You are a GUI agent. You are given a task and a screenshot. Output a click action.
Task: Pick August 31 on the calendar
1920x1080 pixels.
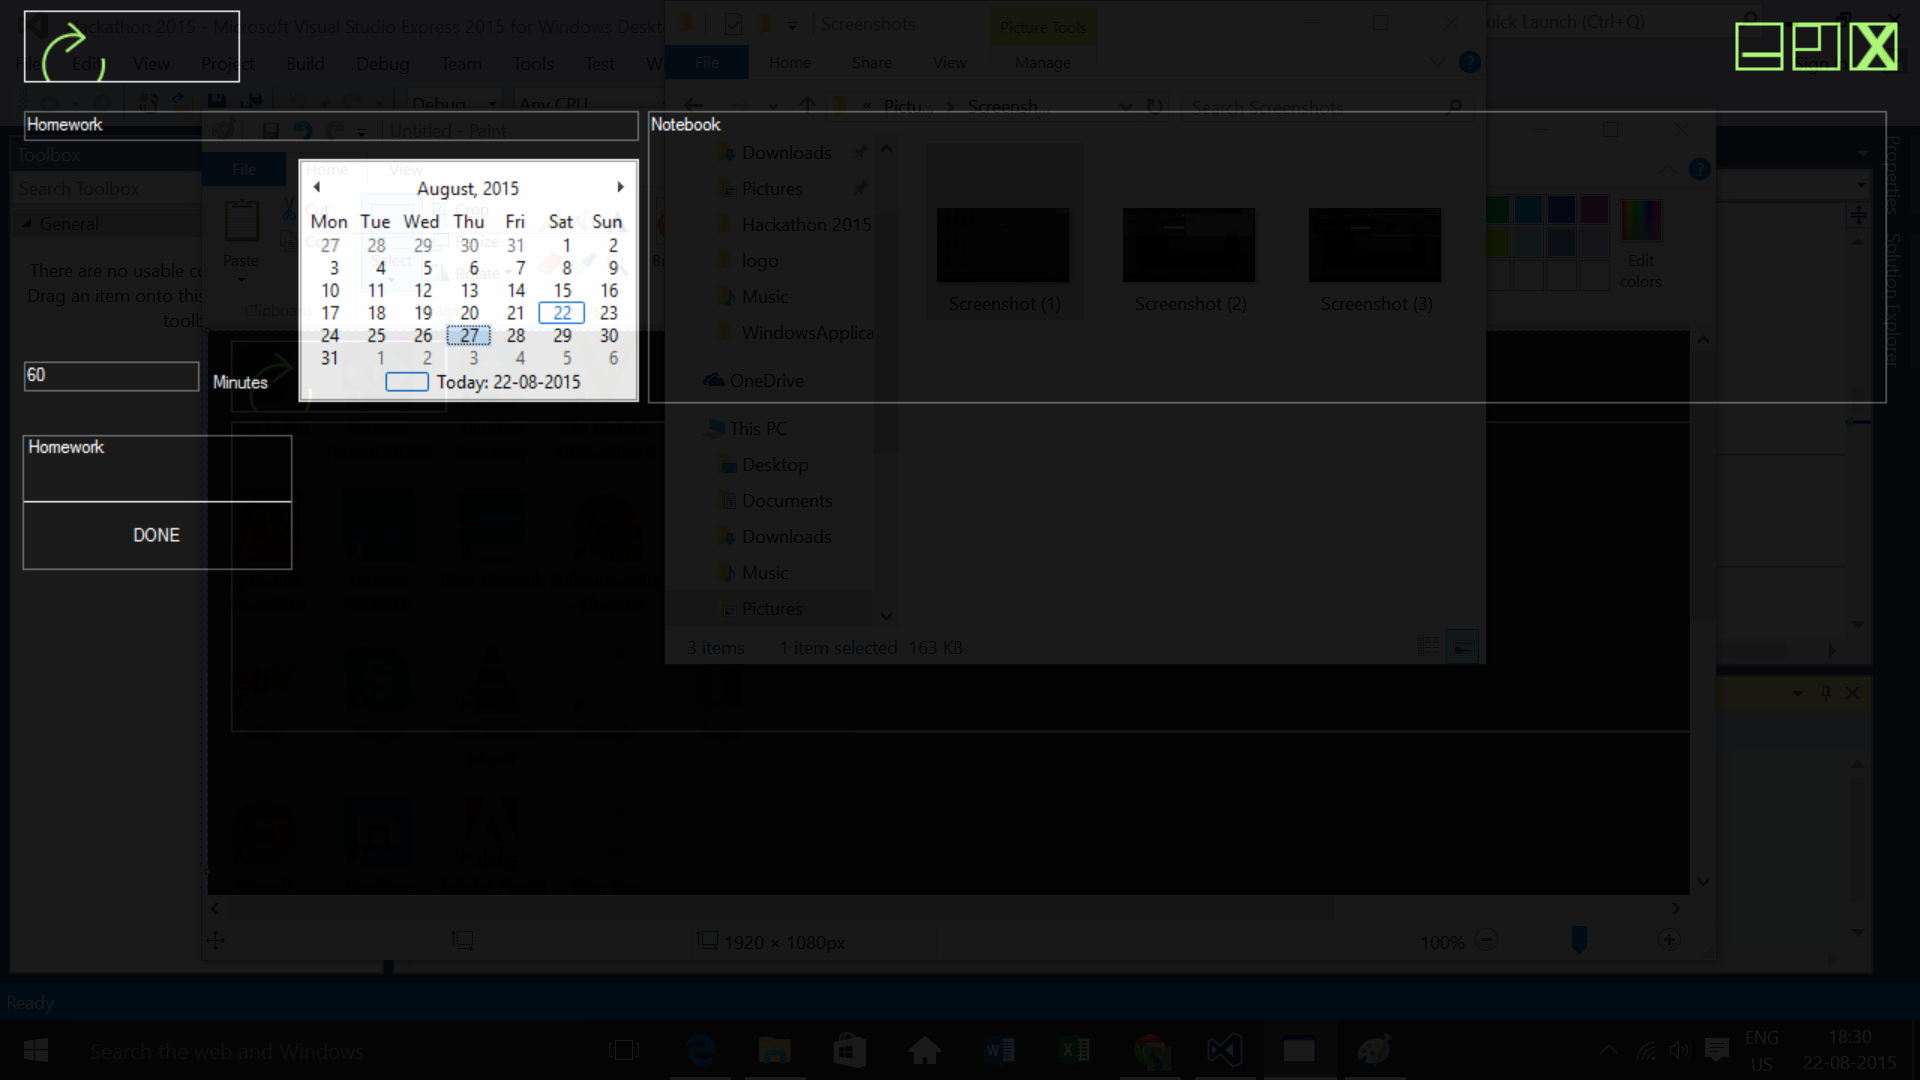tap(330, 358)
